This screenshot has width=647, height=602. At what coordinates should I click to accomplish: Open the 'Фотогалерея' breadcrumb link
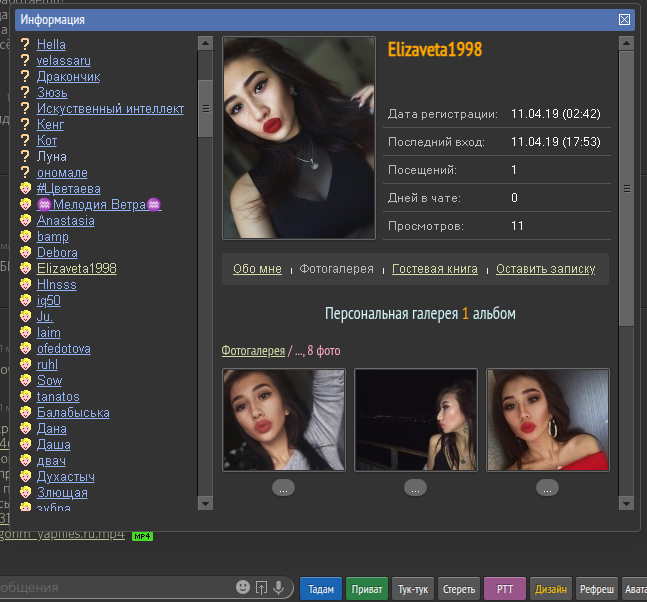pos(253,350)
